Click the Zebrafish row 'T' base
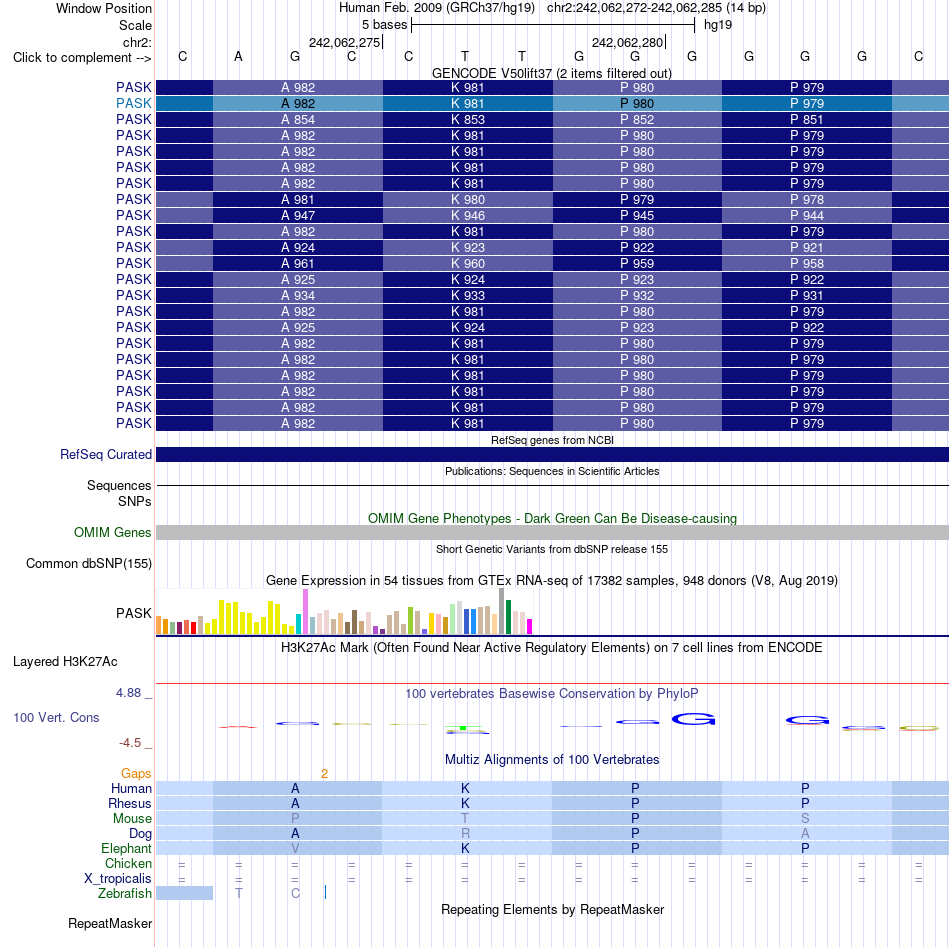950x947 pixels. coord(239,894)
